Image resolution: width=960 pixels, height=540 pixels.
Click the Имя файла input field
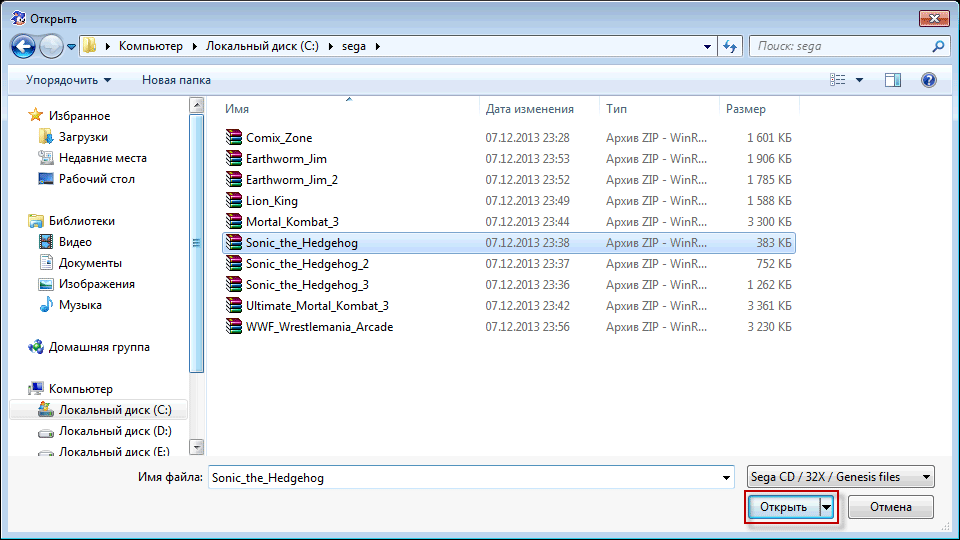click(470, 478)
